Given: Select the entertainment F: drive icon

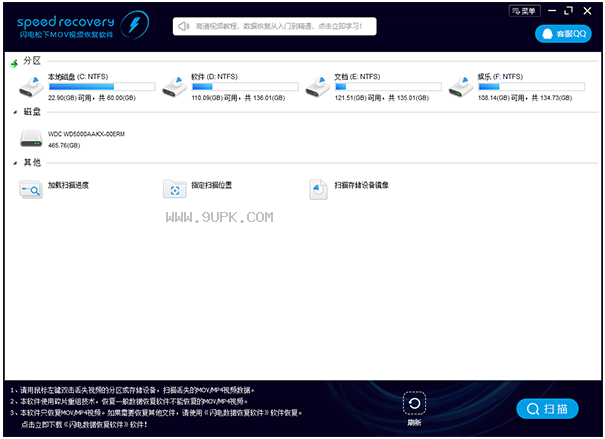Looking at the screenshot, I should click(461, 87).
